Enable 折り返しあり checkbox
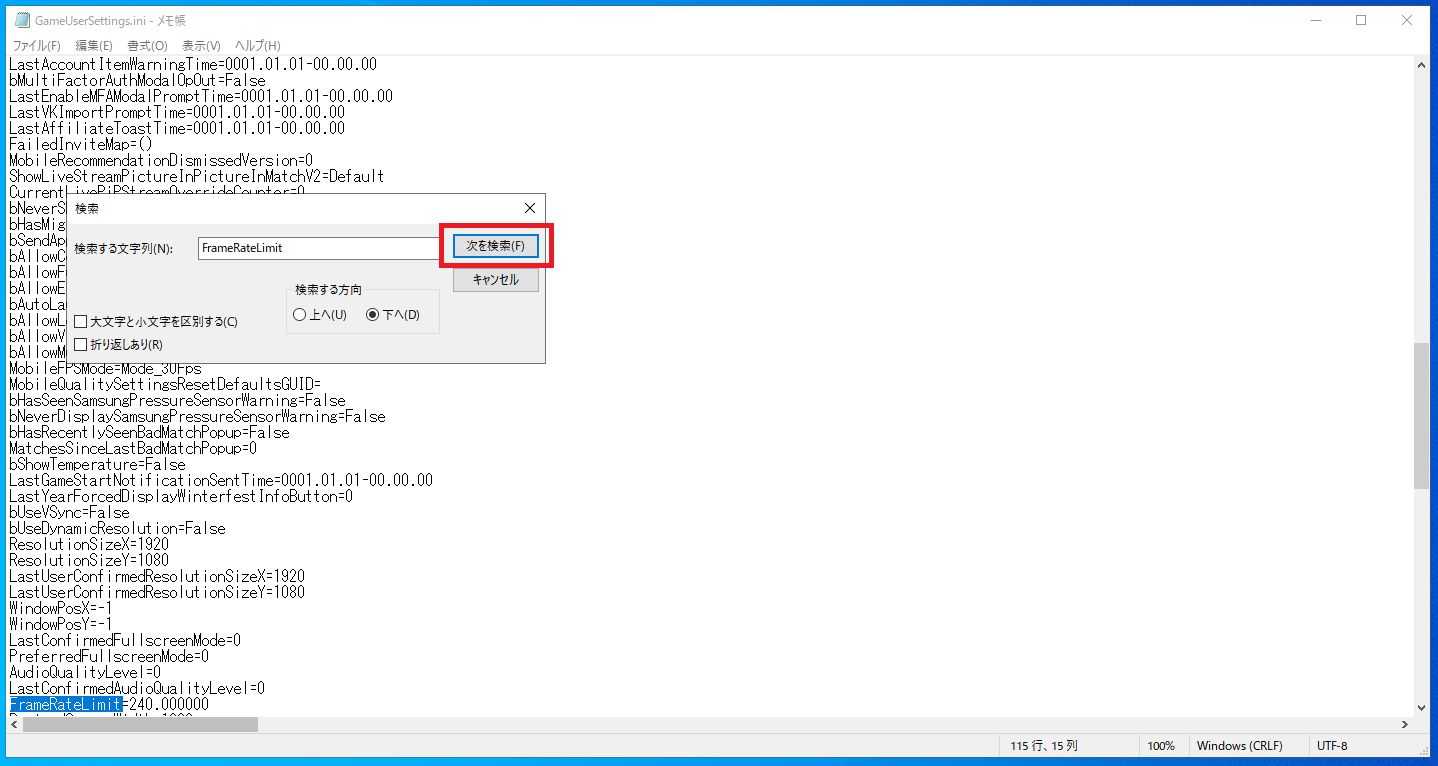Screen dimensions: 1438x766 [x=118, y=345]
